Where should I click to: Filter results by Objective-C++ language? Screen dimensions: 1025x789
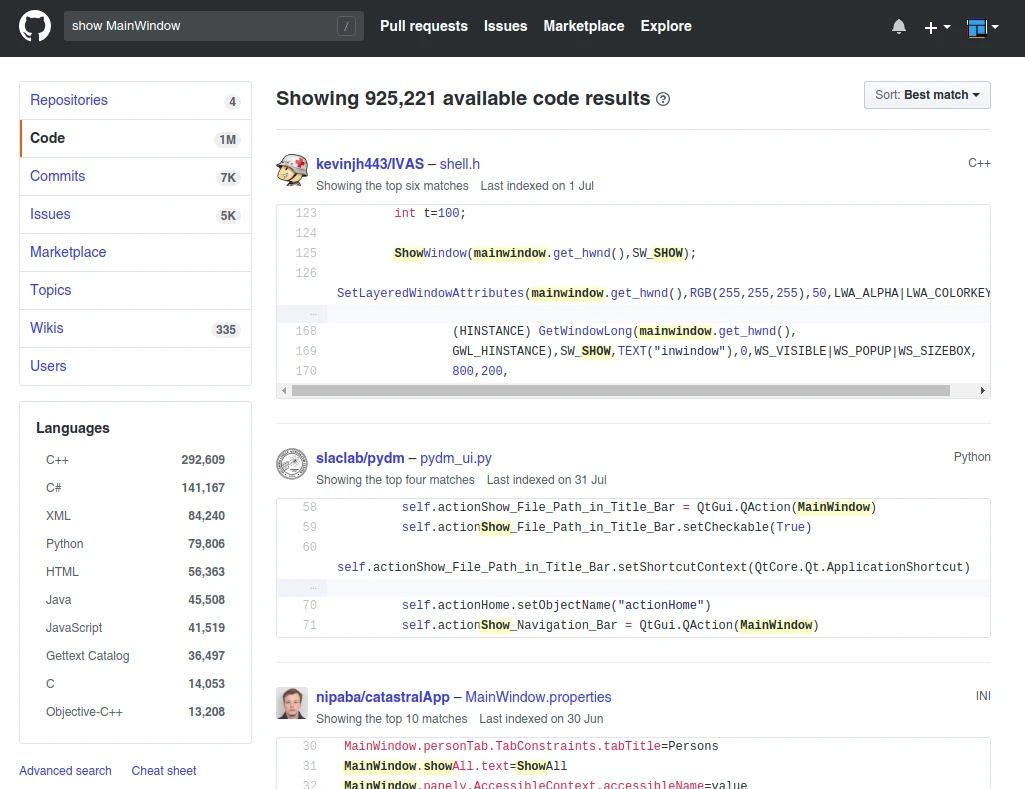click(135, 712)
